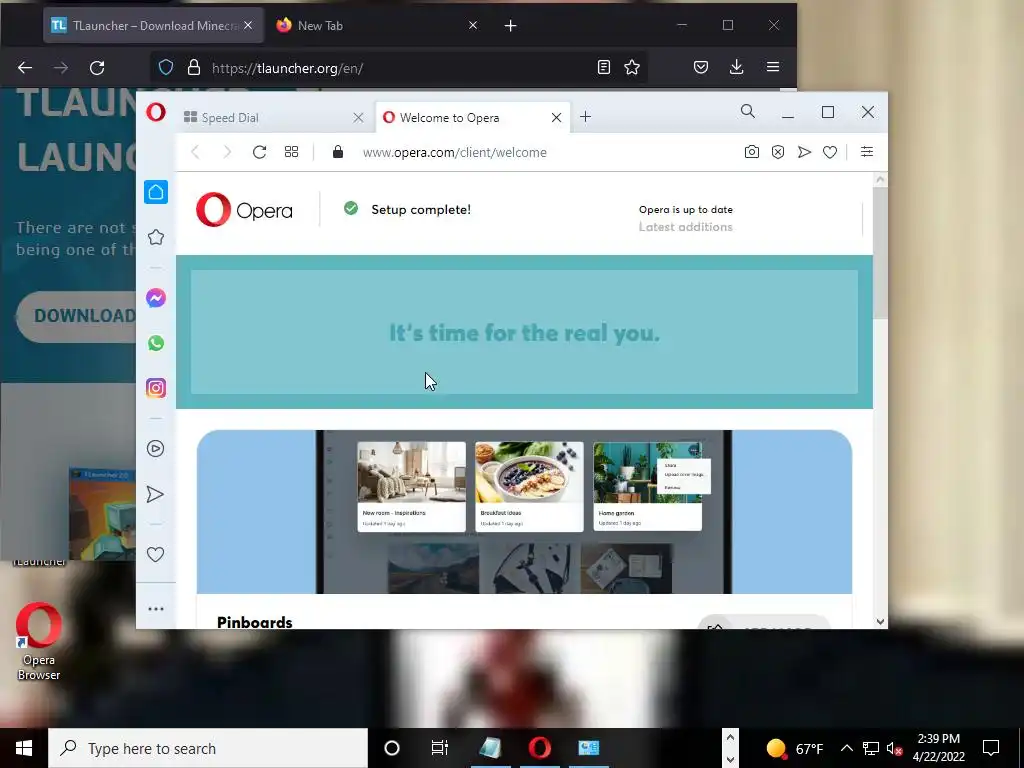Open the 67°F weather widget
The image size is (1024, 768).
click(x=794, y=748)
